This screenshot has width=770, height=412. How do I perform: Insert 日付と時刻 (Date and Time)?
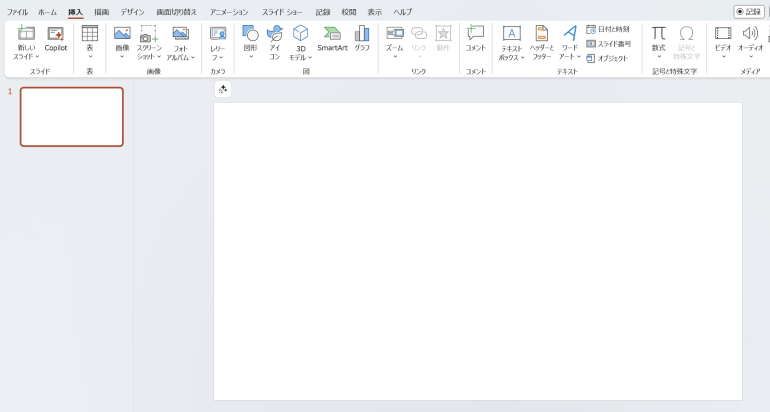608,29
